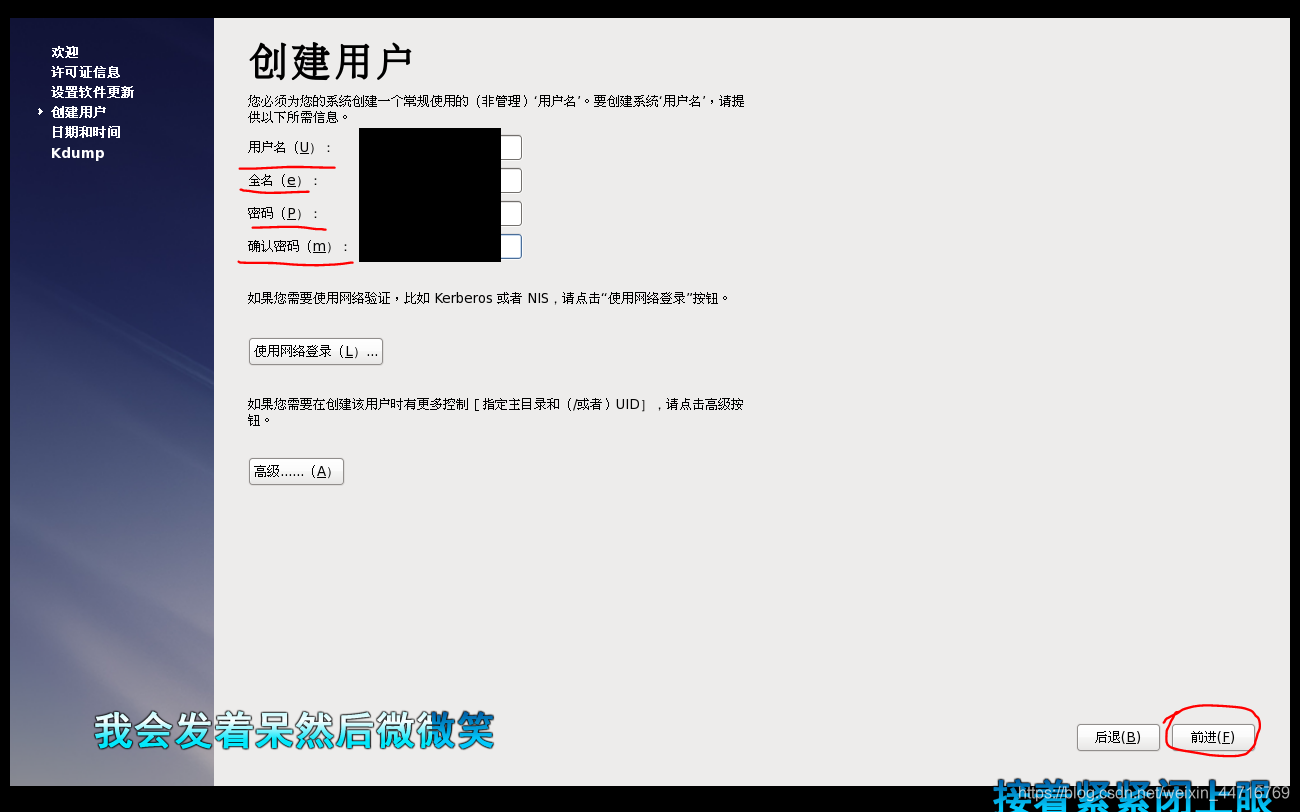Focus the 确认密码 confirm password field
1300x812 pixels.
point(440,246)
